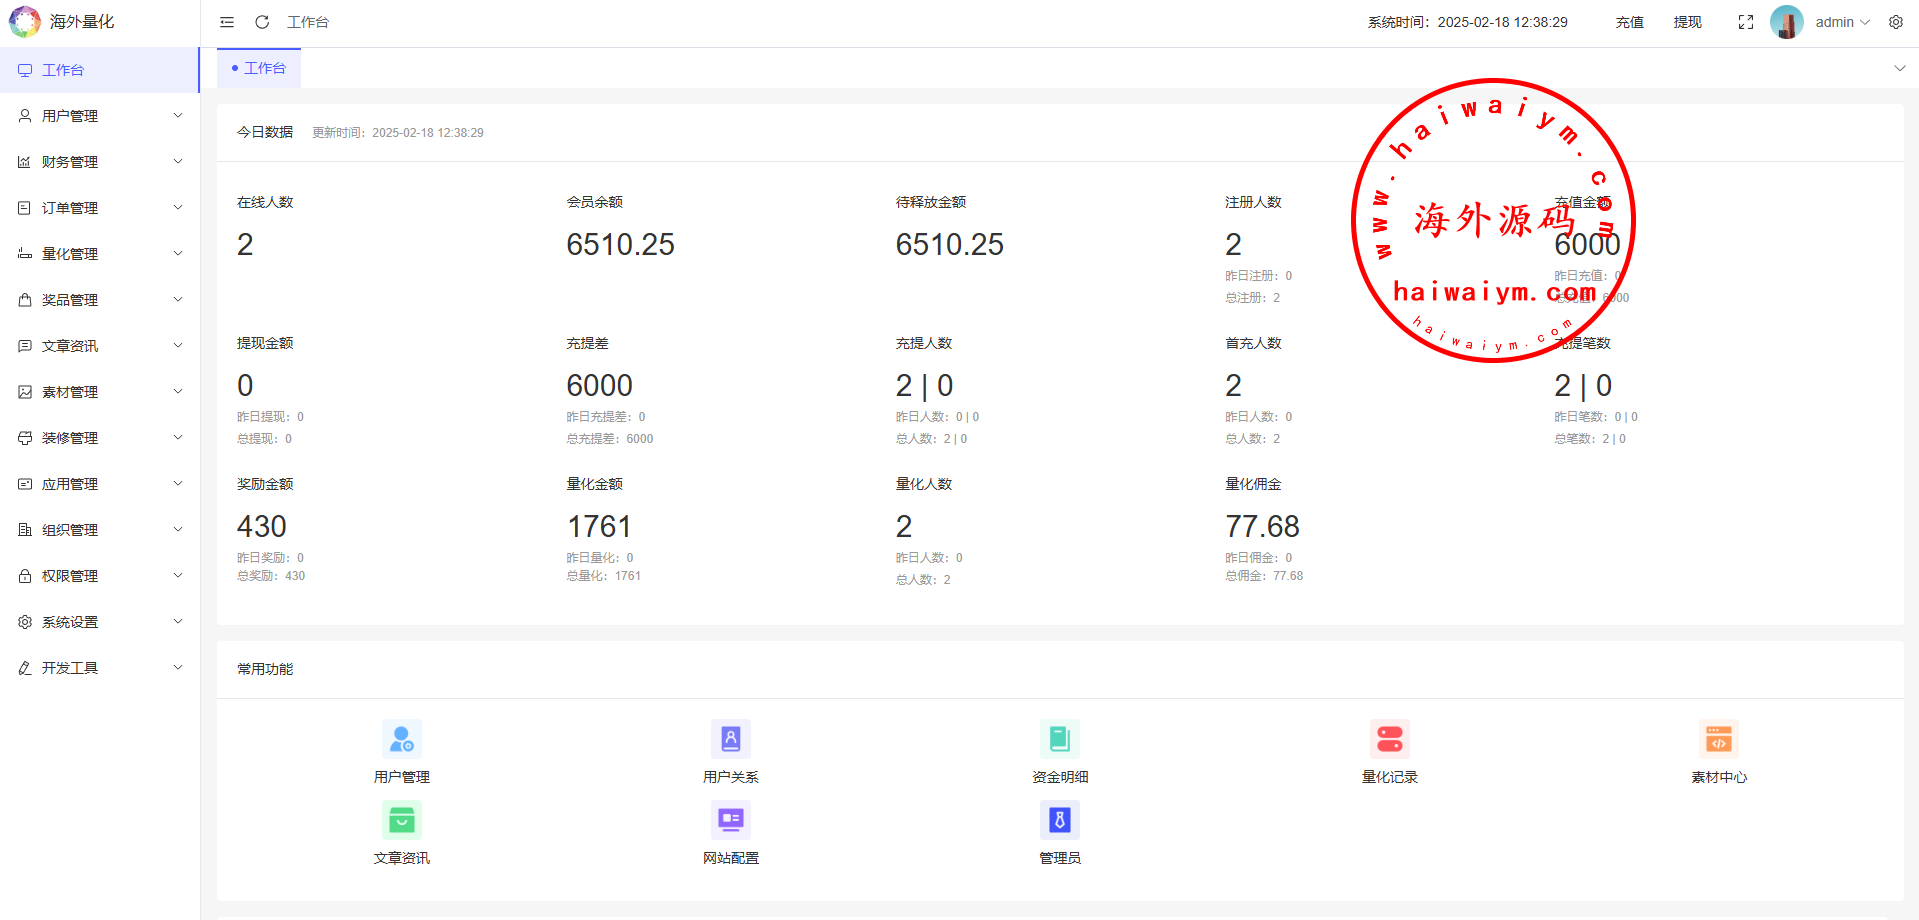Open the settings gear icon
Image resolution: width=1919 pixels, height=920 pixels.
1896,22
